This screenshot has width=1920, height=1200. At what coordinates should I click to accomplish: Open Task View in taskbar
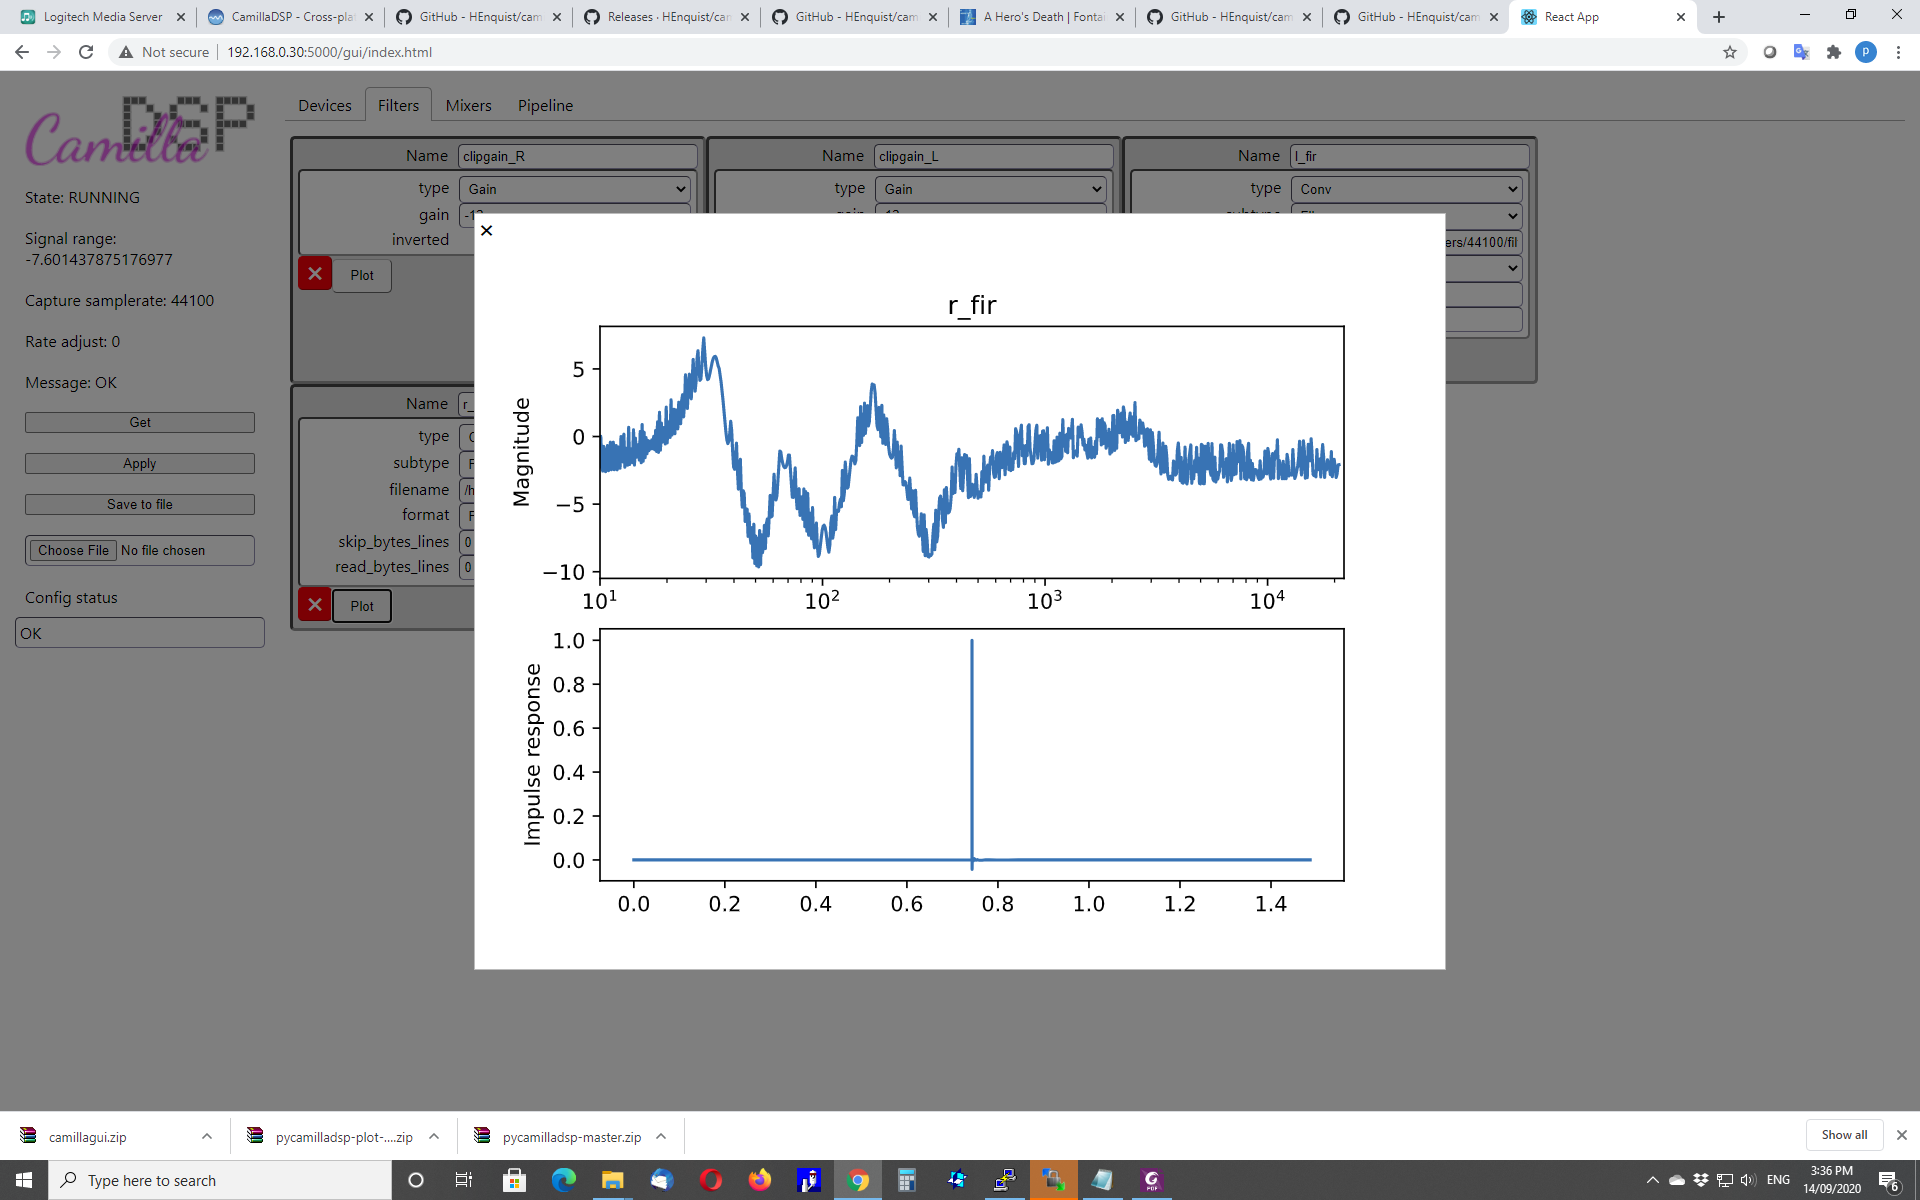tap(464, 1180)
